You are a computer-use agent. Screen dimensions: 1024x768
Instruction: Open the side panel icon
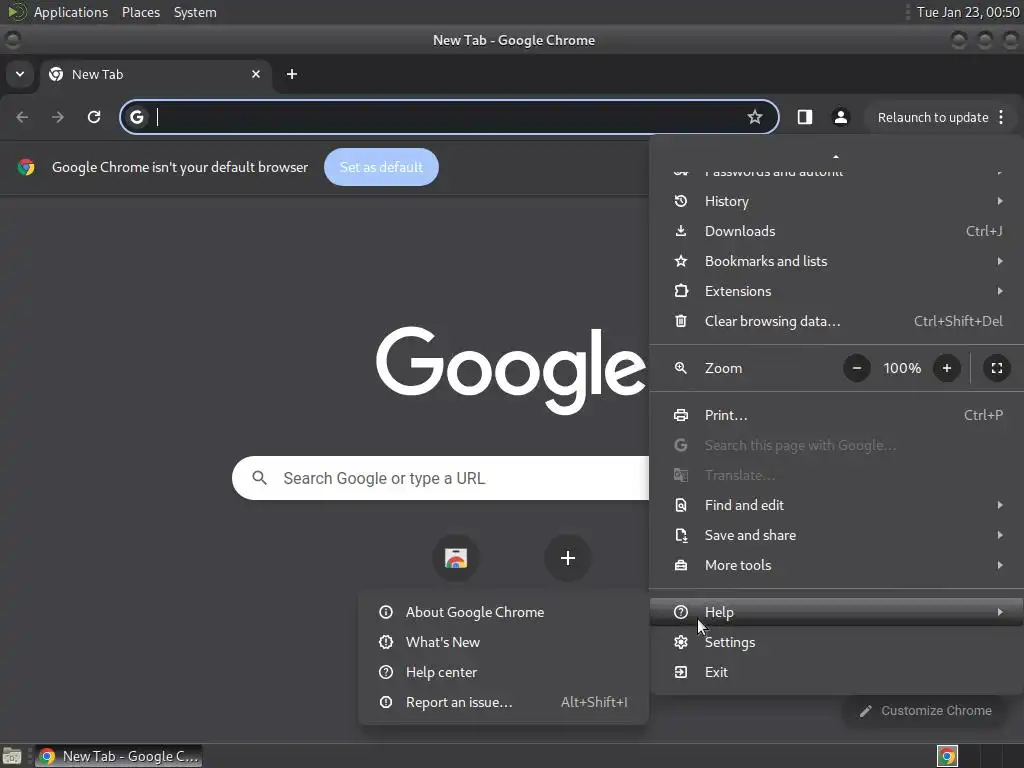pyautogui.click(x=805, y=117)
